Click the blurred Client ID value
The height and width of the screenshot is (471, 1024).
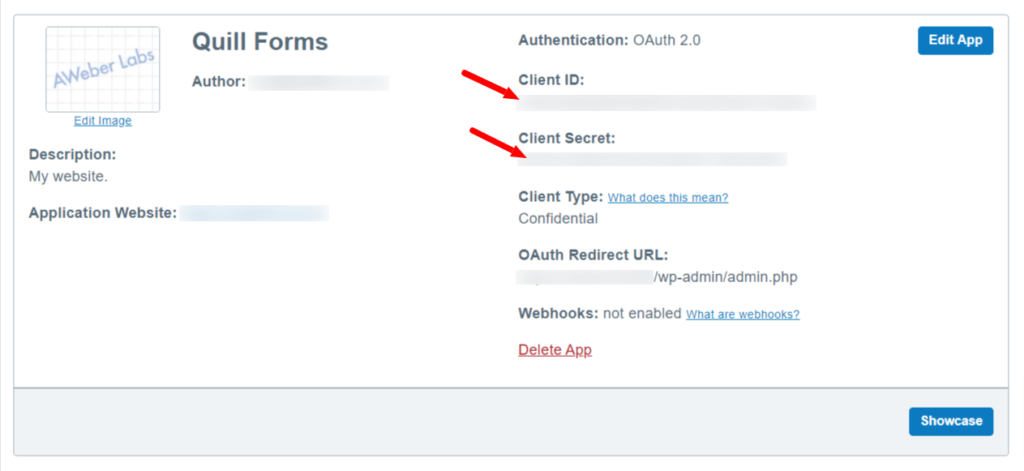pos(667,103)
